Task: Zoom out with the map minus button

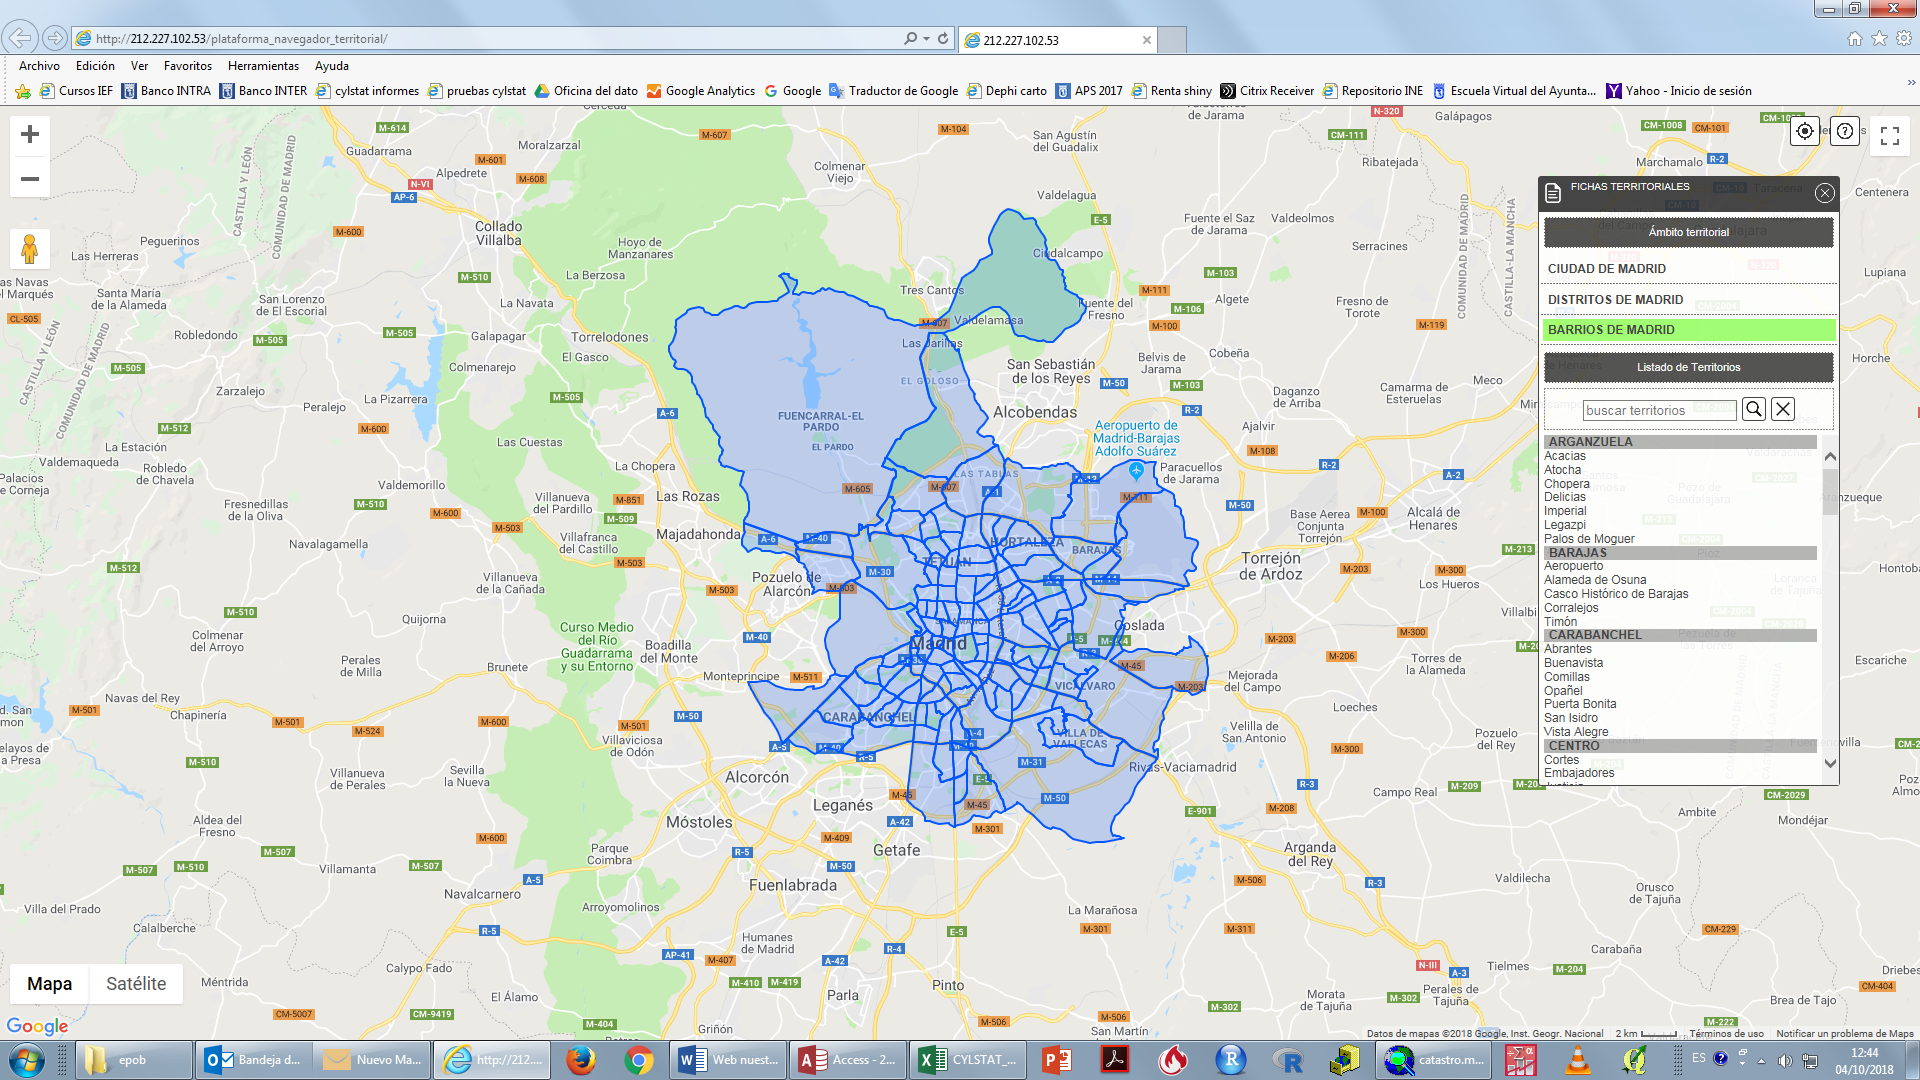Action: point(30,179)
